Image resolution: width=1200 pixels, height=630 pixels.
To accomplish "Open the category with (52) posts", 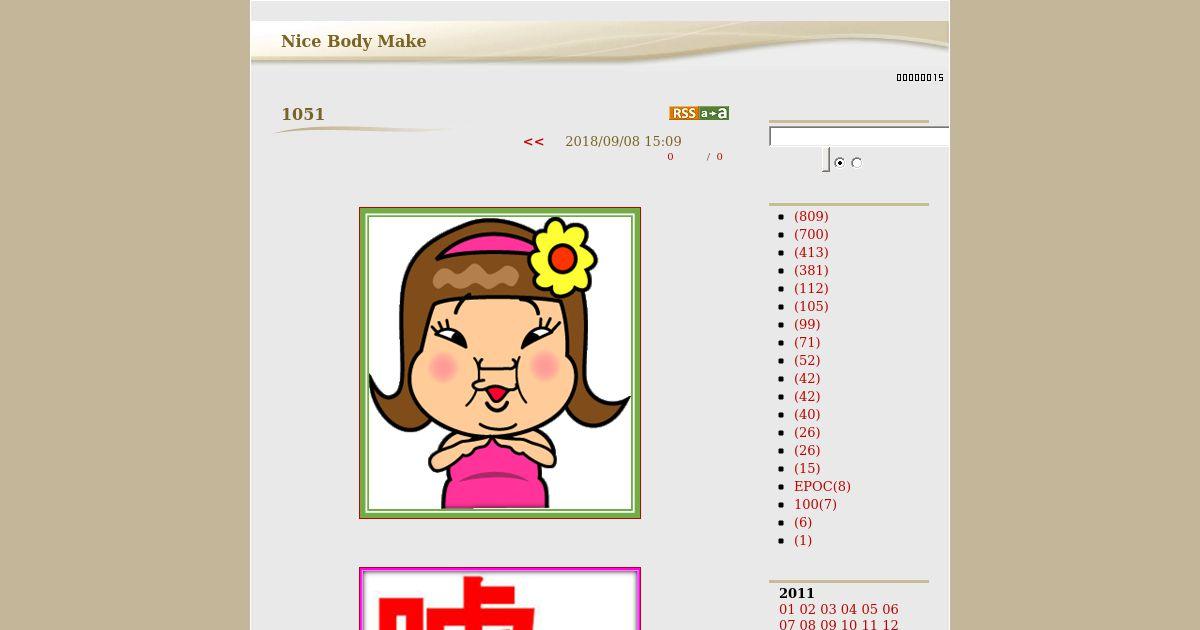I will tap(807, 360).
